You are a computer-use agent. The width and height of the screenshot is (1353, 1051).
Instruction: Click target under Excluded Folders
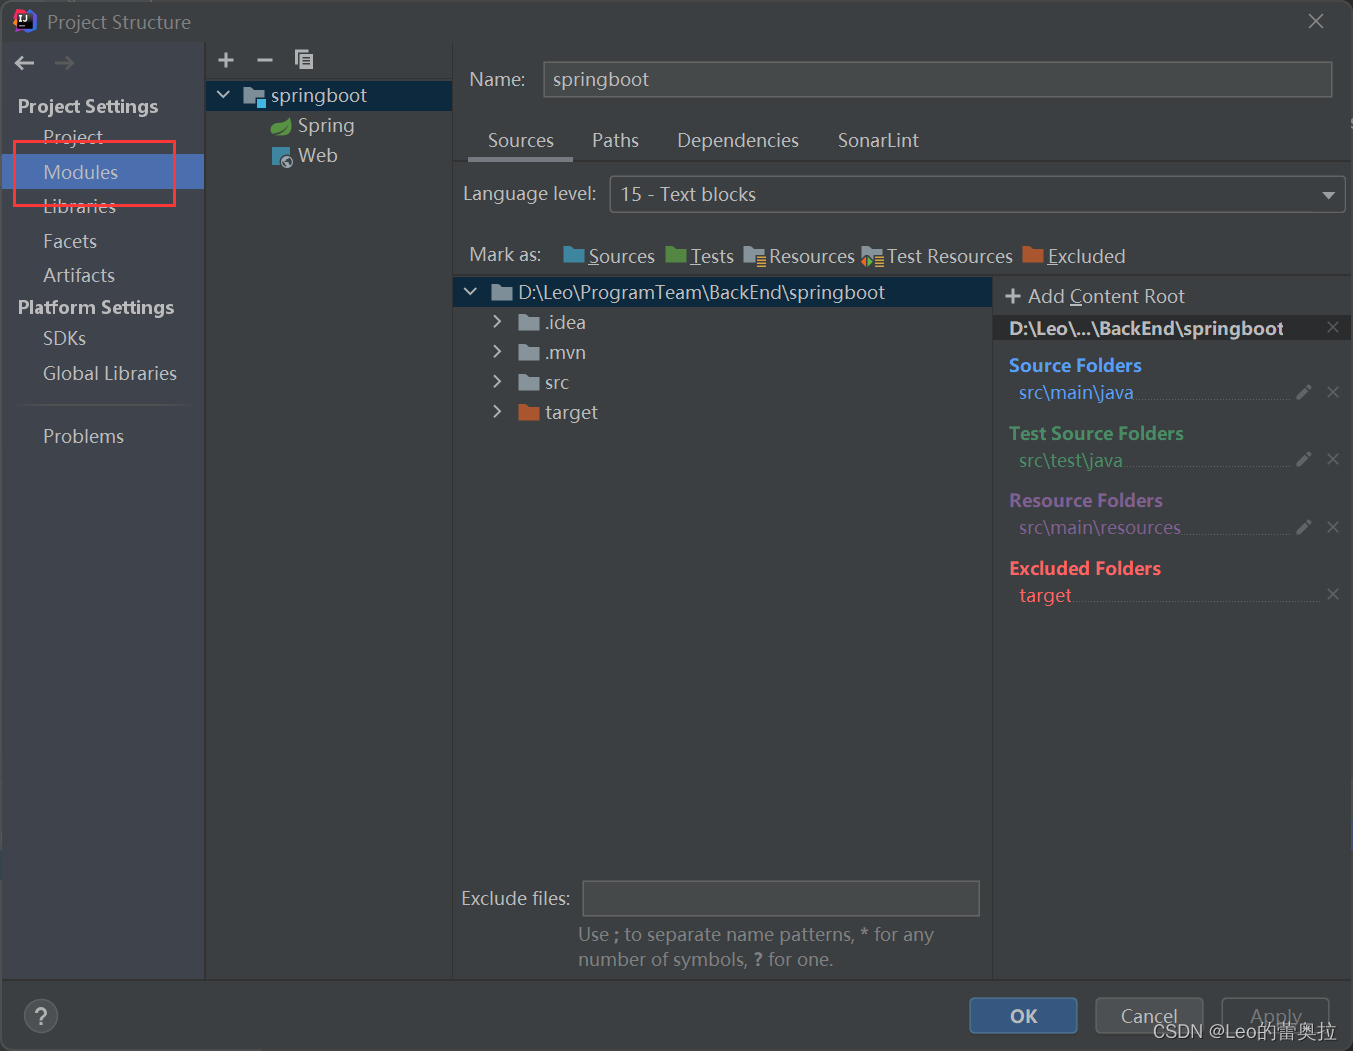pos(1045,595)
